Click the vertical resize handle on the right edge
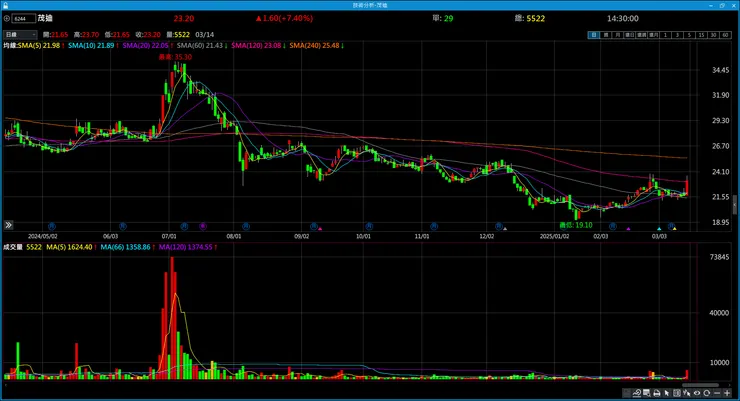The width and height of the screenshot is (740, 401). click(735, 205)
